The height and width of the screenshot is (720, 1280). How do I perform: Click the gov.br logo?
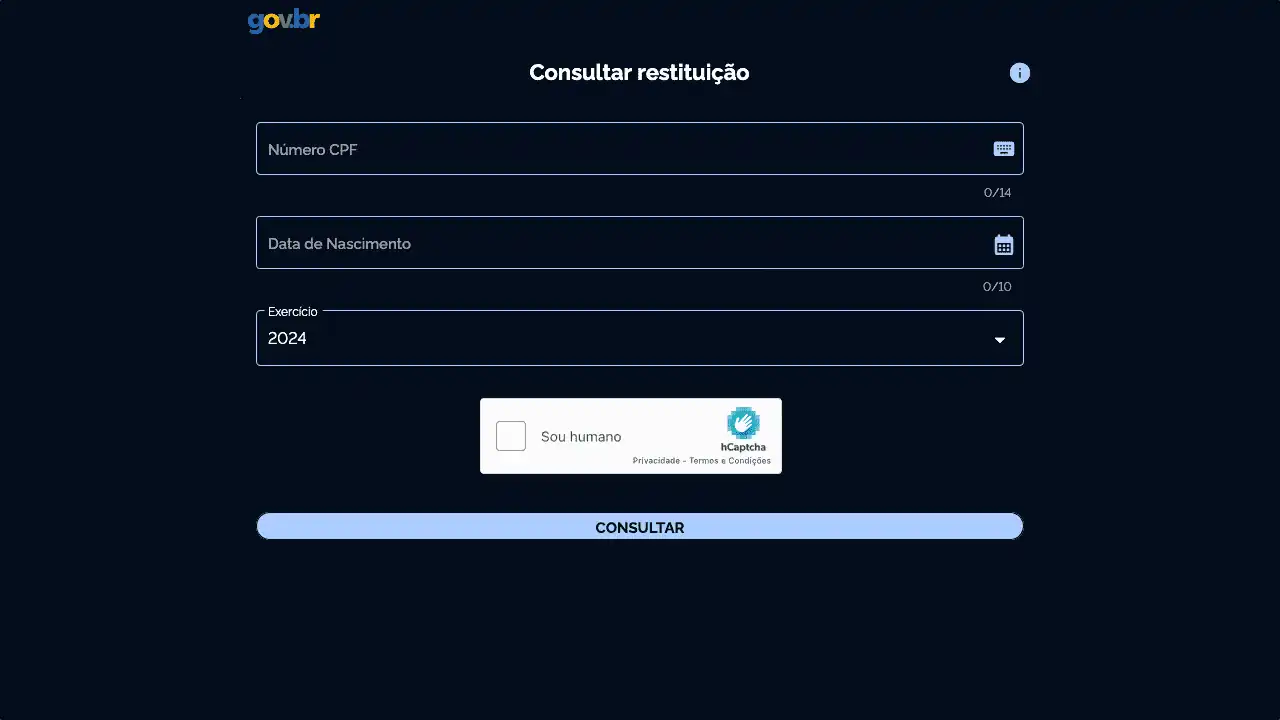(283, 21)
